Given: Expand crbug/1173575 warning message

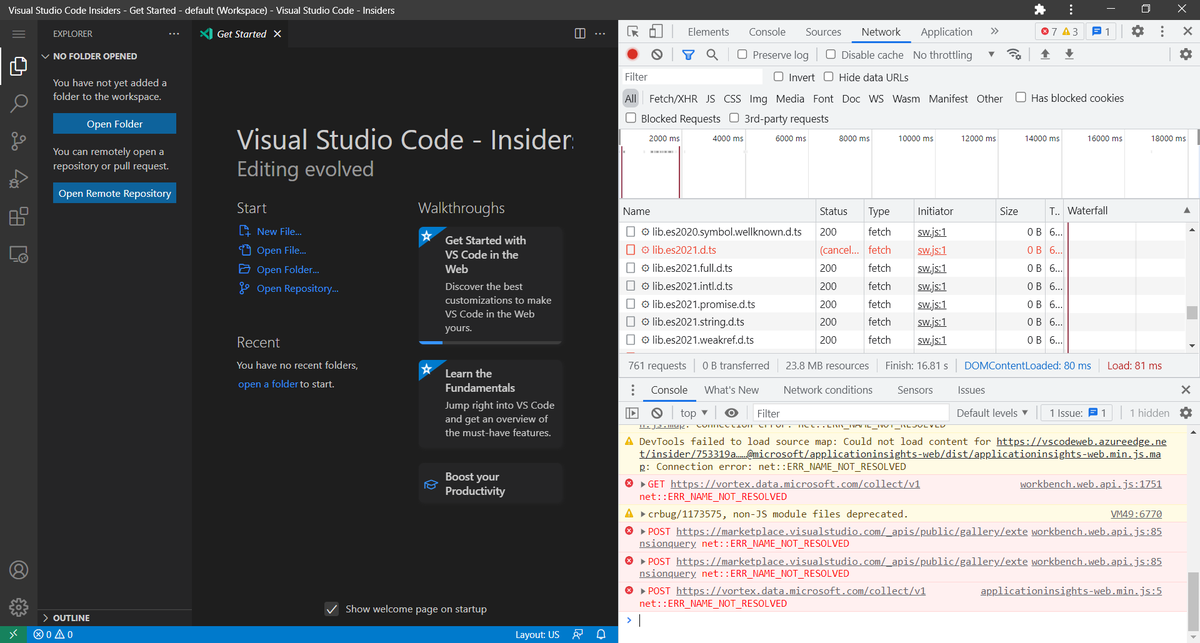Looking at the screenshot, I should (642, 514).
